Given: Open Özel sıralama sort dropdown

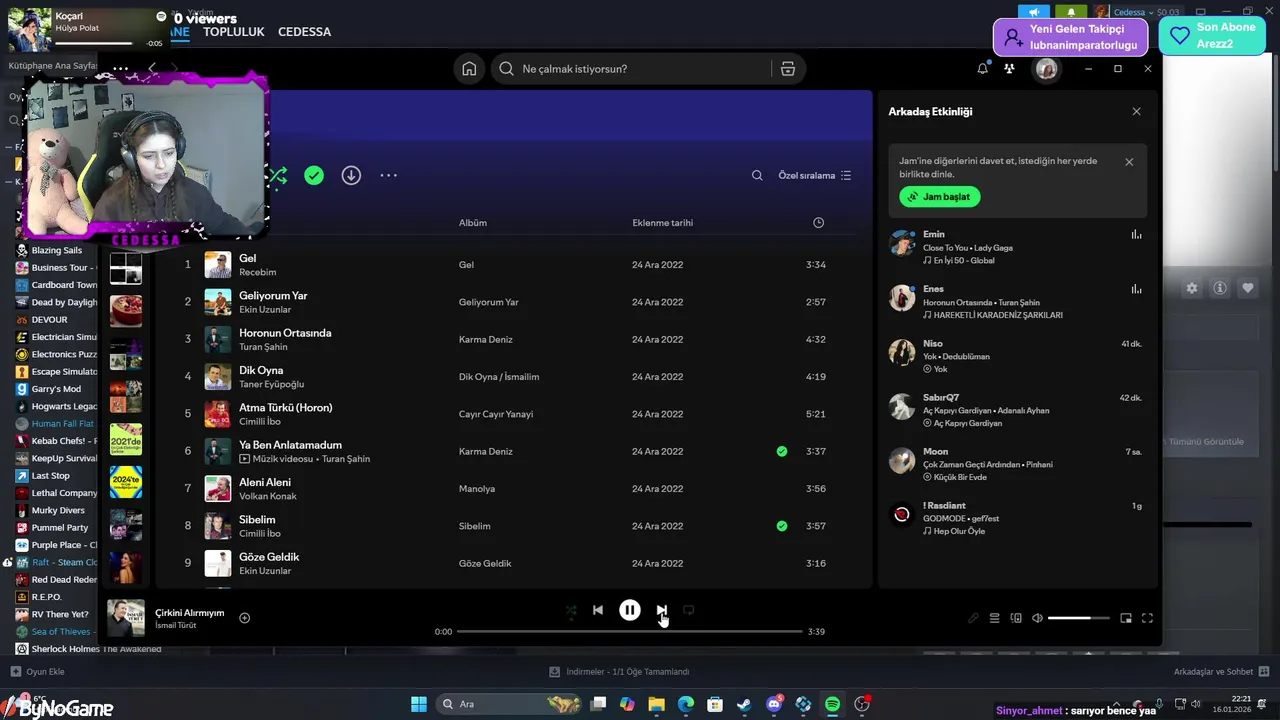Looking at the screenshot, I should tap(815, 175).
